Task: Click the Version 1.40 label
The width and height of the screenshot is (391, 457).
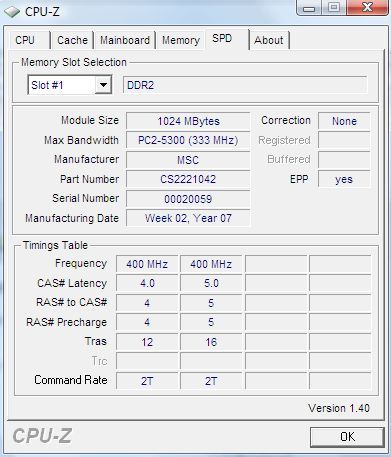Action: [339, 408]
